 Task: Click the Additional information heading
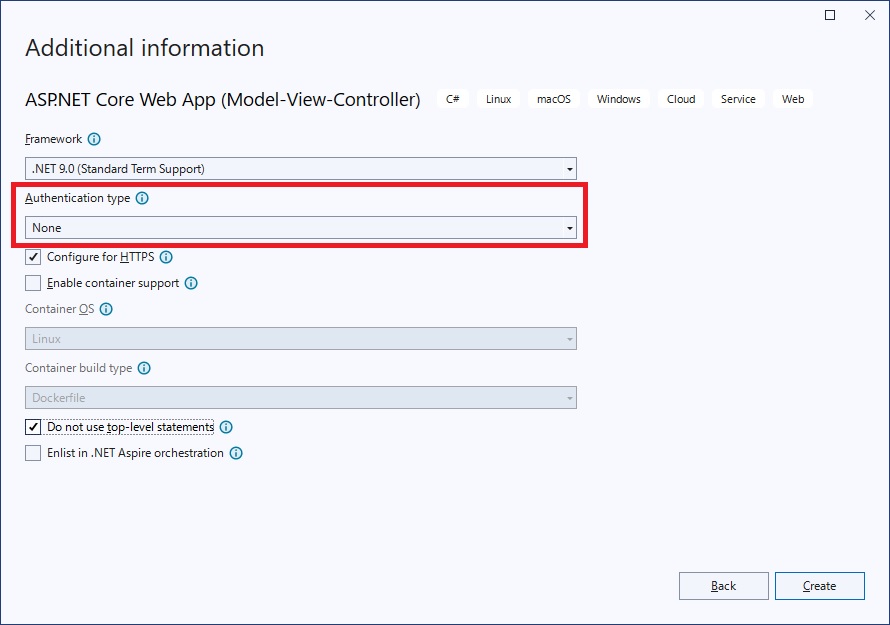[145, 48]
